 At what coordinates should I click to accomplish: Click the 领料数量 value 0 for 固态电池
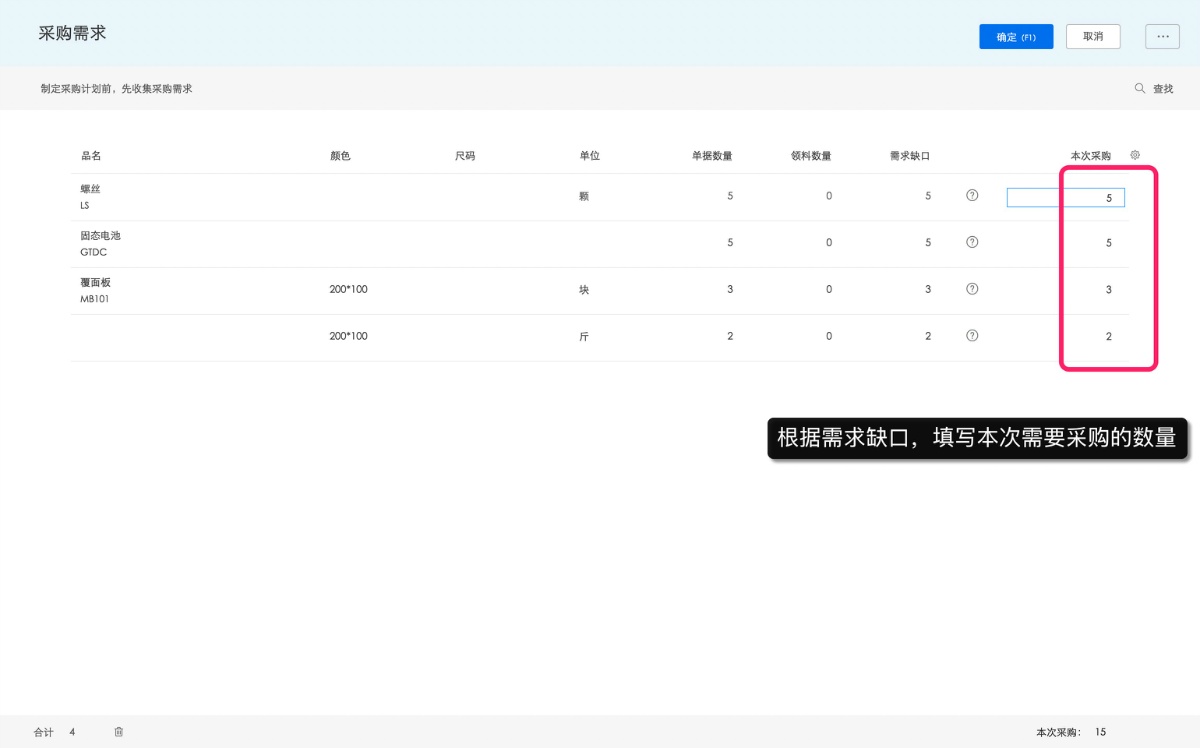coord(829,243)
